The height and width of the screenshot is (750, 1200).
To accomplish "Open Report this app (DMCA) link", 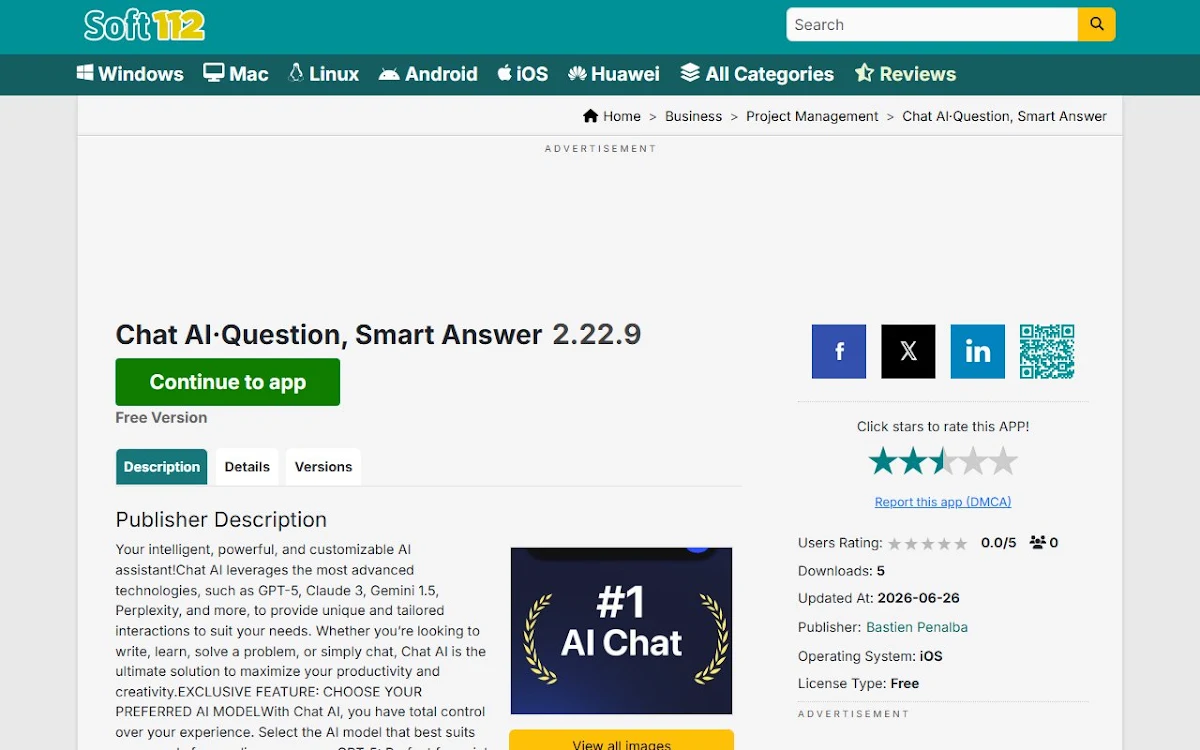I will click(x=943, y=502).
